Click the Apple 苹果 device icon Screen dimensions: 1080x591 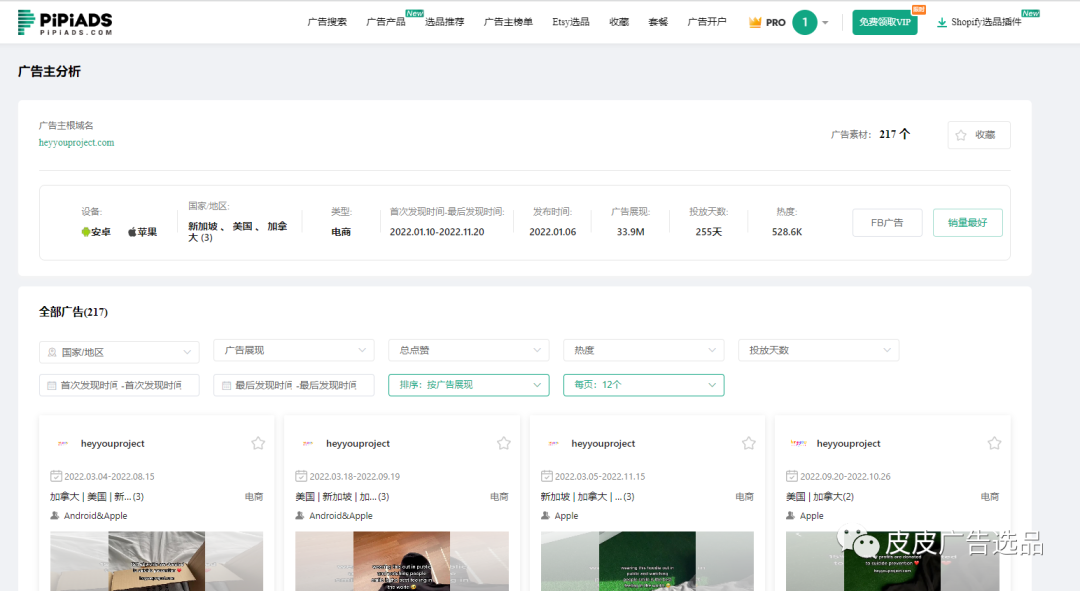132,232
